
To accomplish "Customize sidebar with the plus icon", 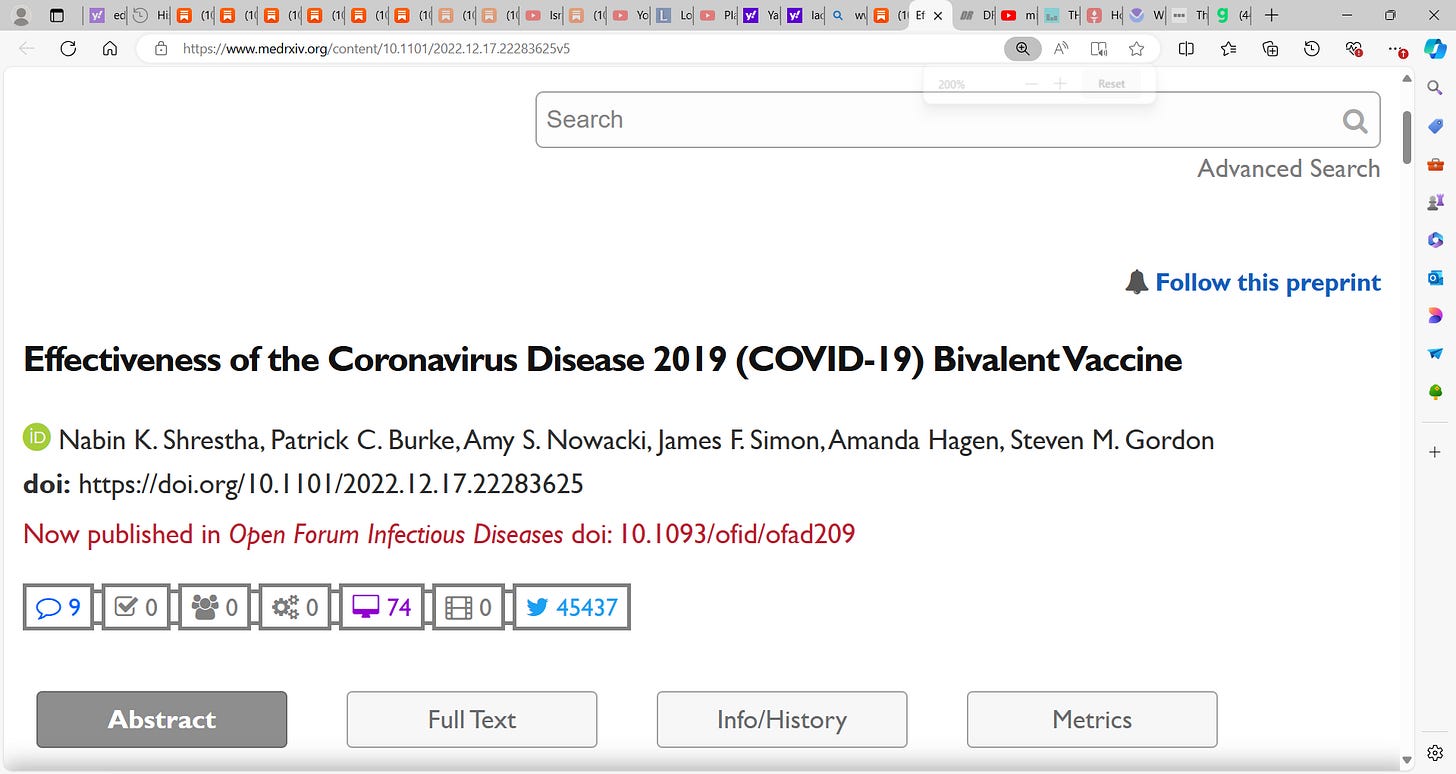I will click(x=1435, y=452).
